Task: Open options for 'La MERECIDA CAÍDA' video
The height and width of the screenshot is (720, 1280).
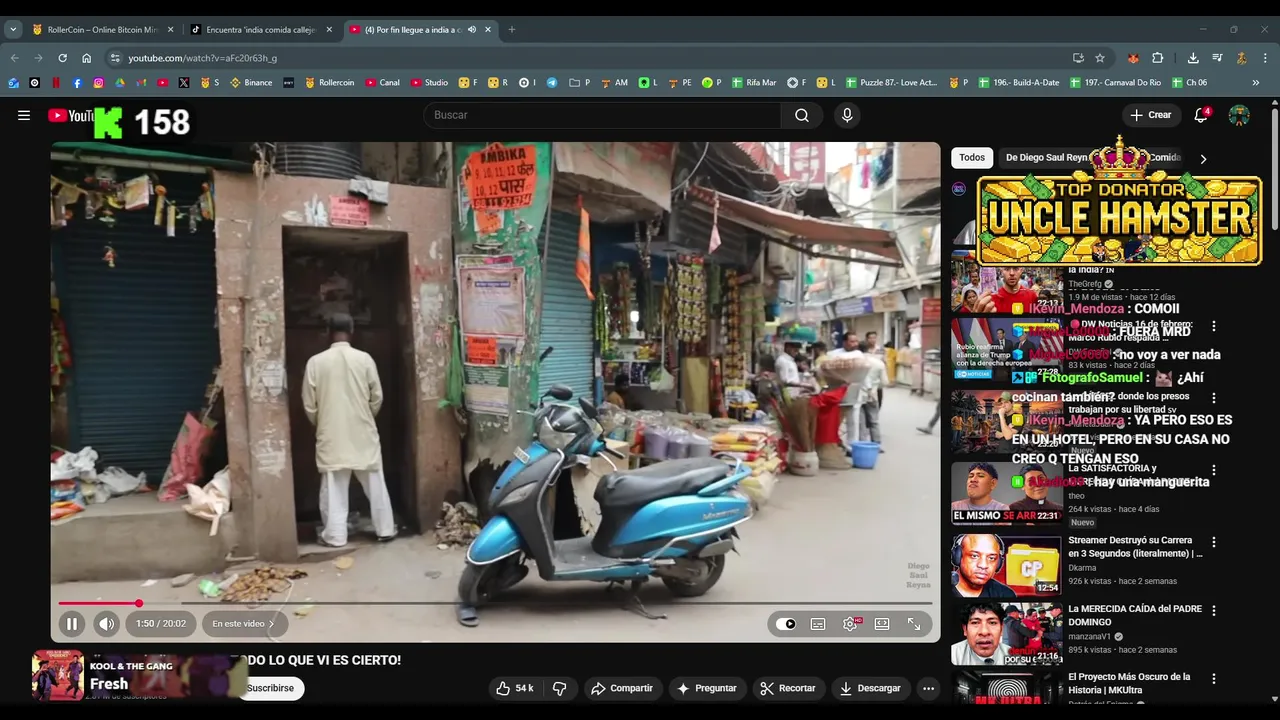Action: 1214,610
